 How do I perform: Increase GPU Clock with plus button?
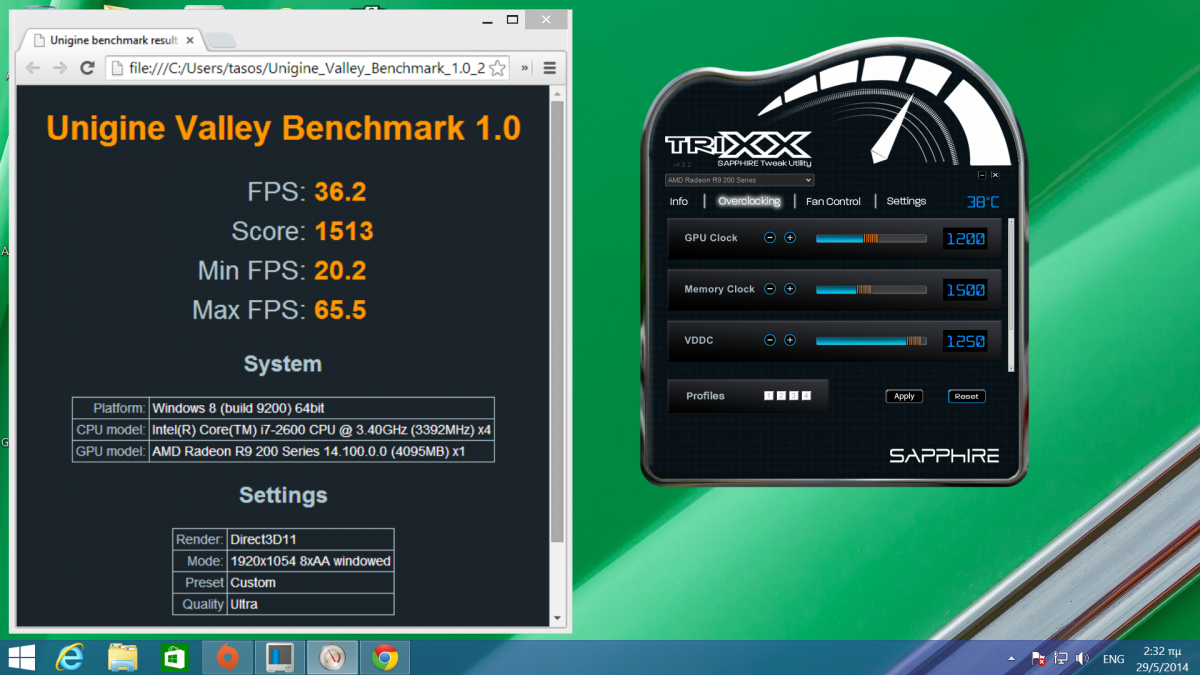[x=789, y=238]
